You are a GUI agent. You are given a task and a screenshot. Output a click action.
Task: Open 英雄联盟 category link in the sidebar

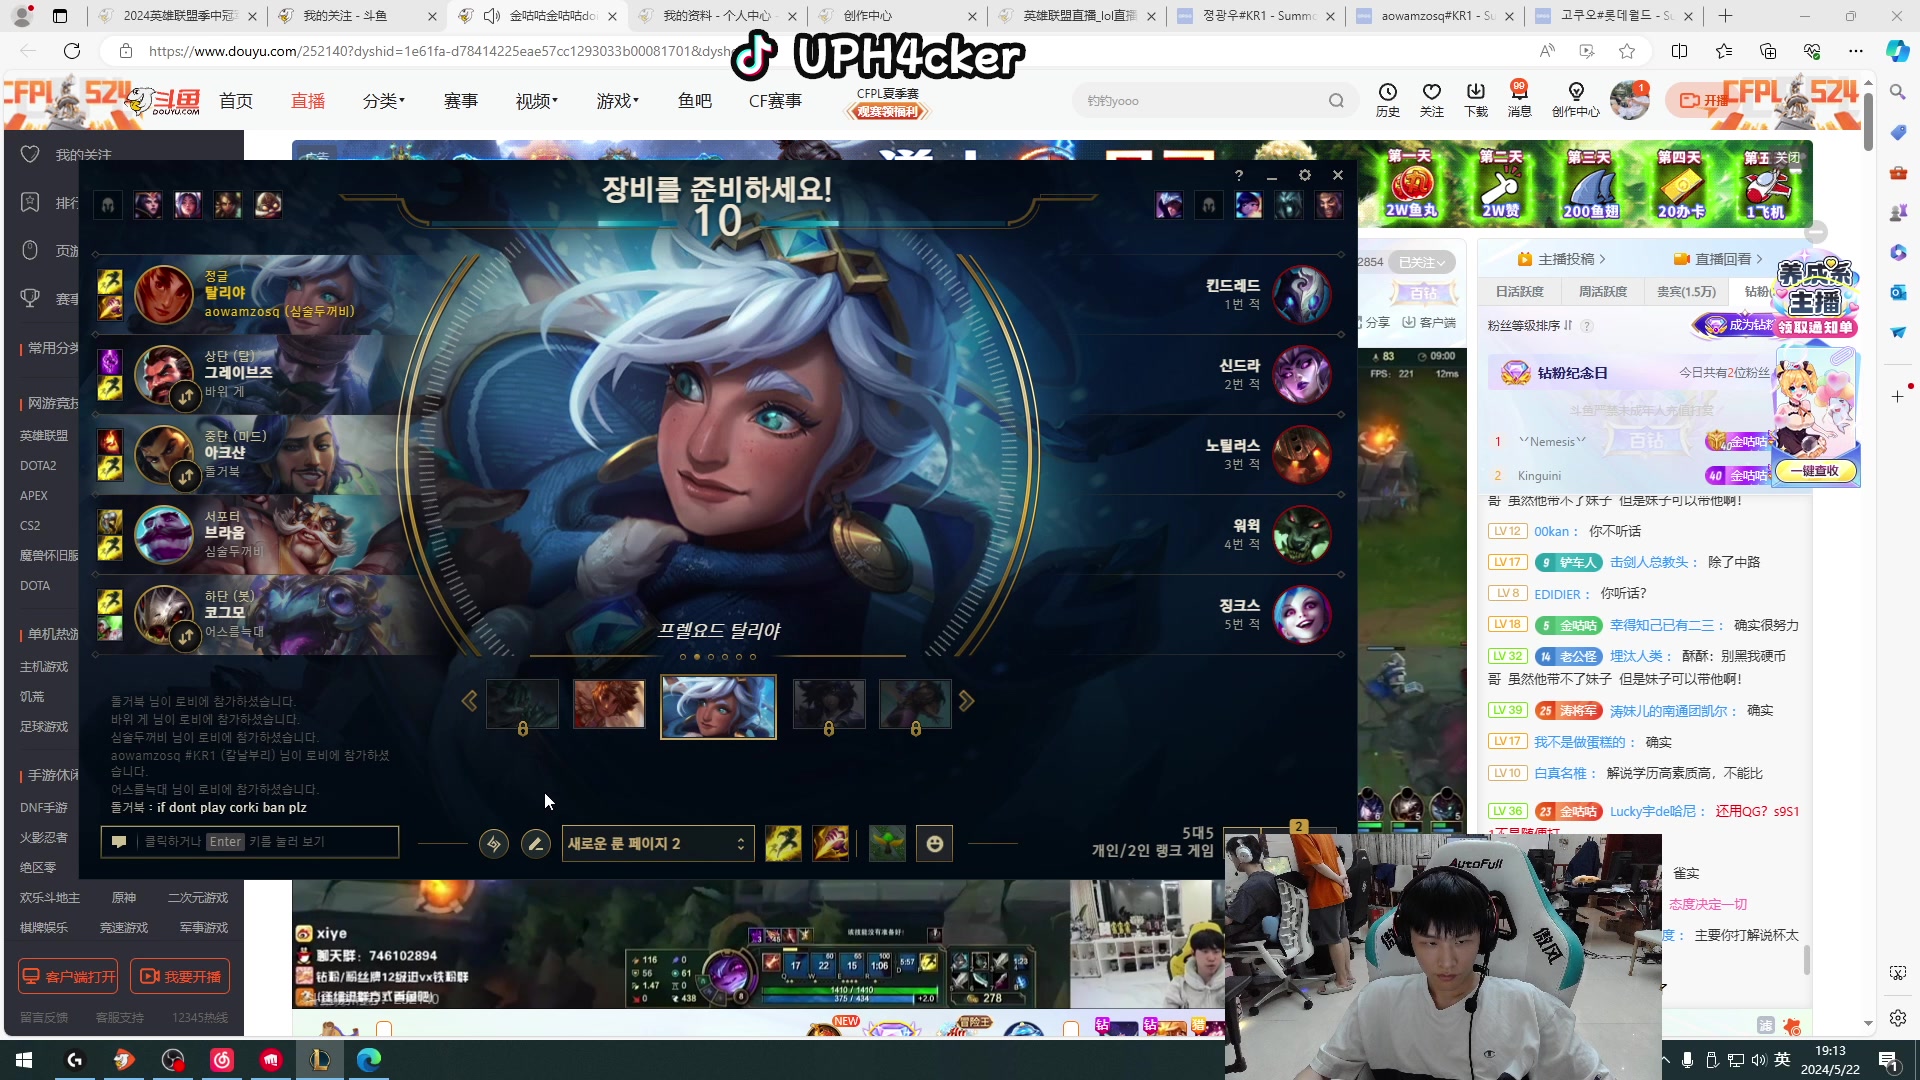pyautogui.click(x=44, y=436)
